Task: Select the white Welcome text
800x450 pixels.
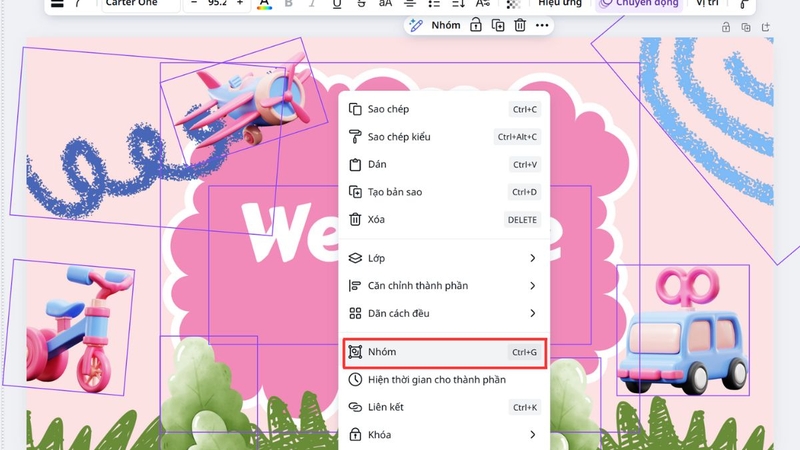Action: coord(291,232)
